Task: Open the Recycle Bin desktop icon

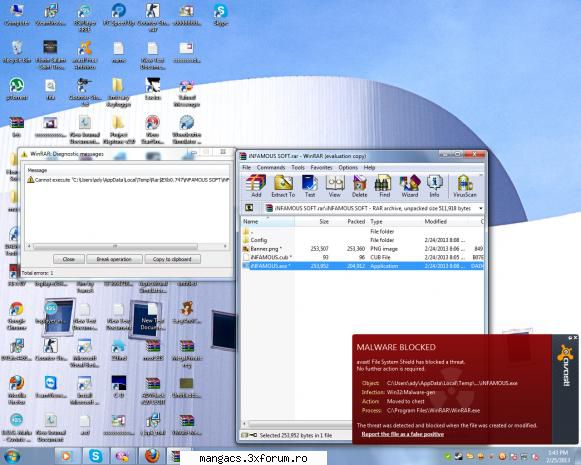Action: tap(16, 52)
